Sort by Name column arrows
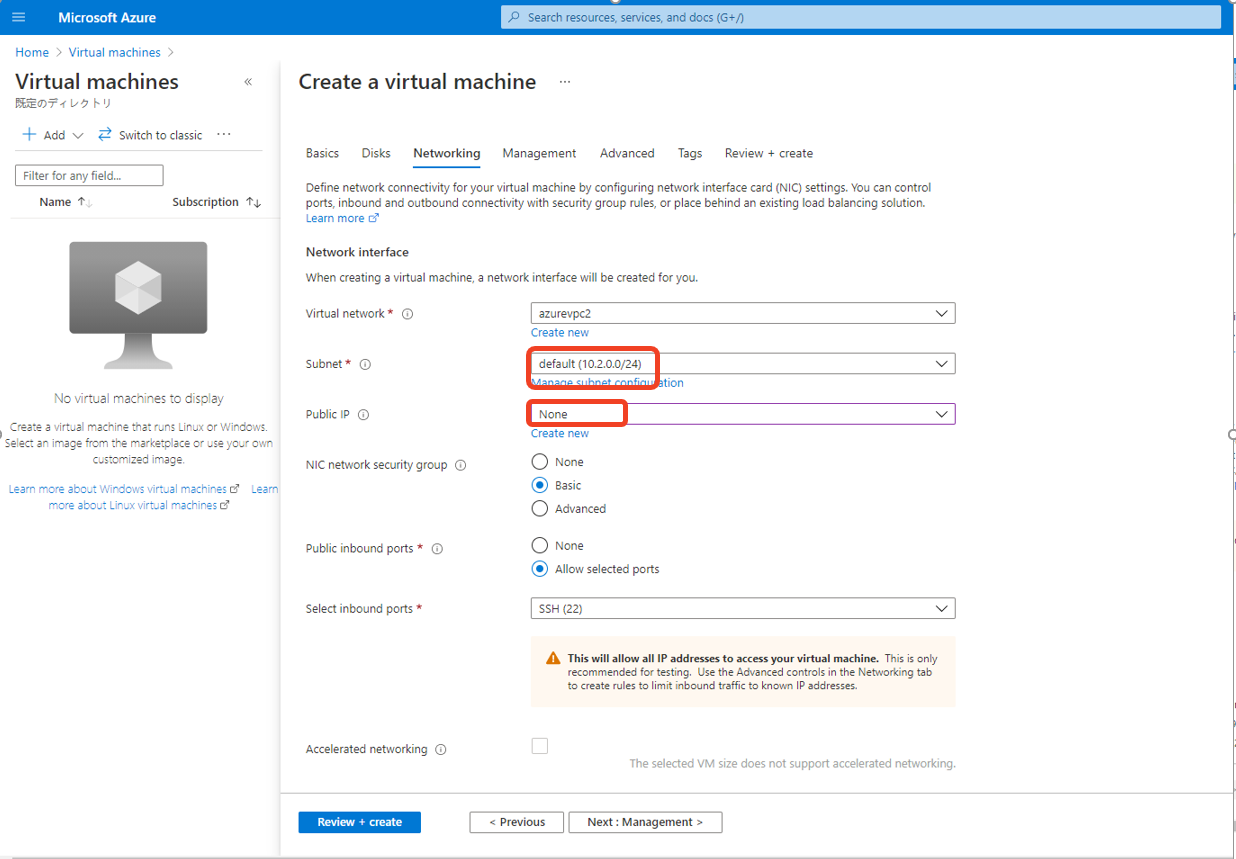The height and width of the screenshot is (859, 1236). 85,202
